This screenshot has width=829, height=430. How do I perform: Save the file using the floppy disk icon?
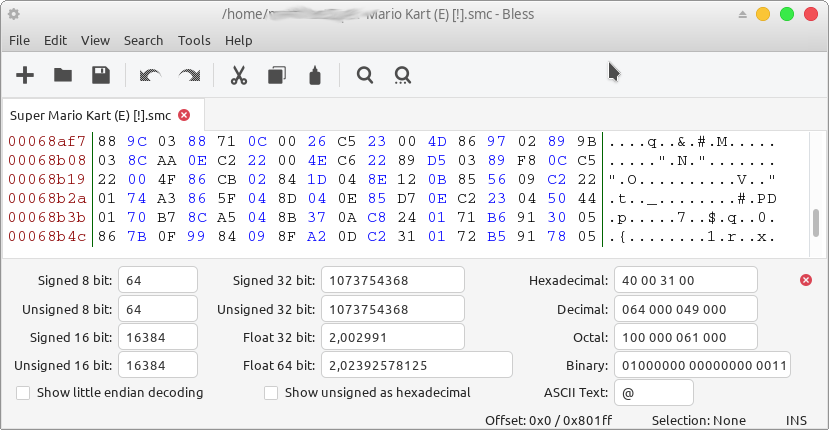tap(101, 75)
